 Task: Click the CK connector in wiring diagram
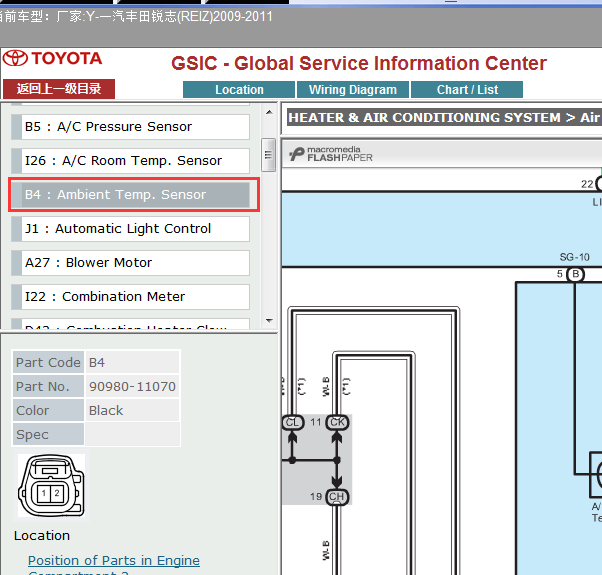pos(337,422)
